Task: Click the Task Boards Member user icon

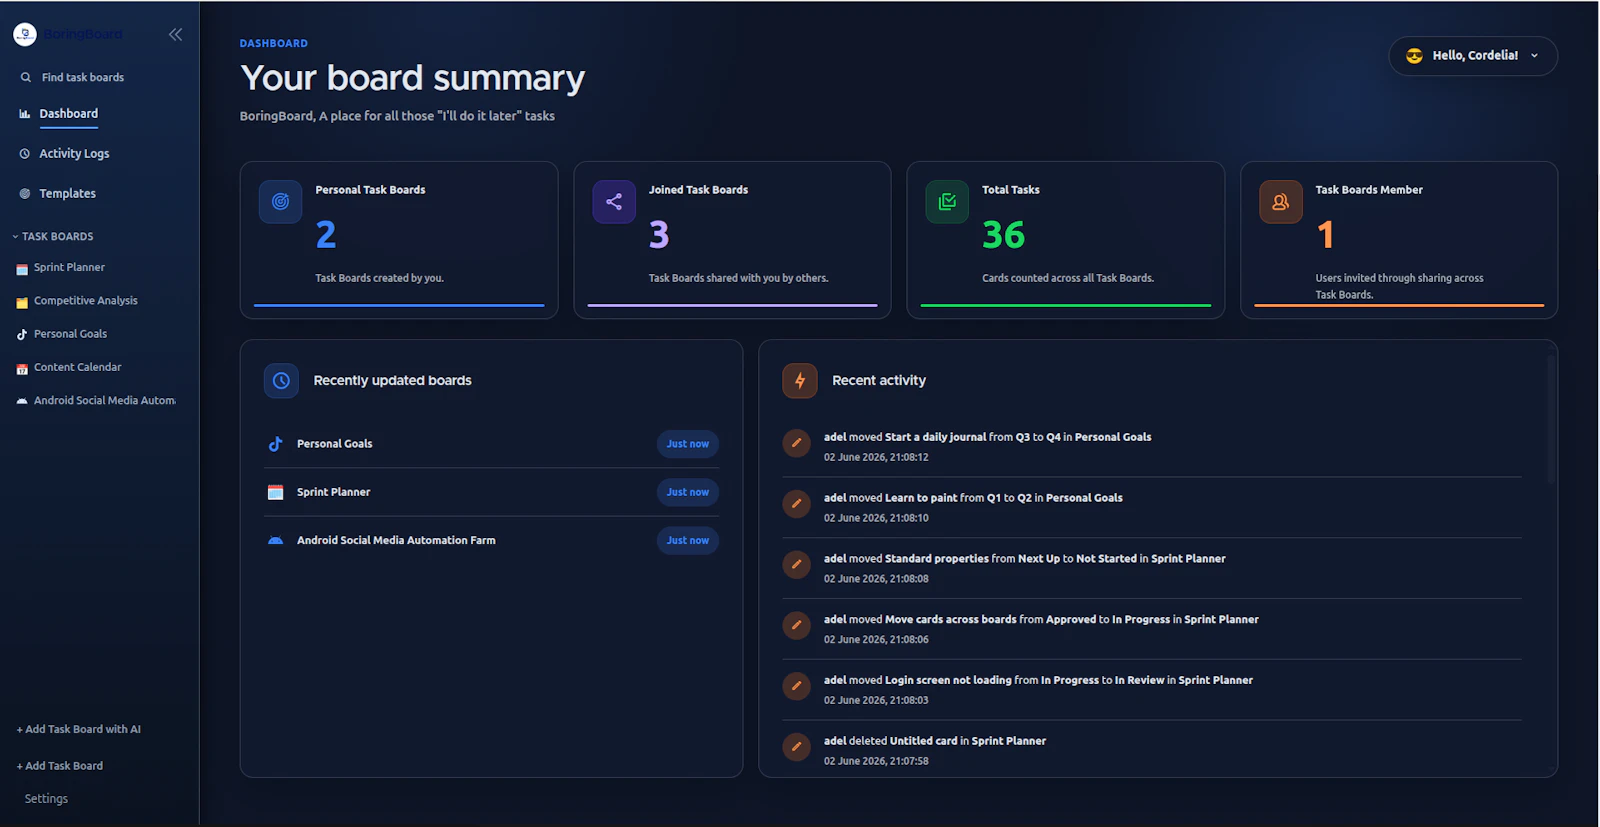Action: click(x=1281, y=202)
